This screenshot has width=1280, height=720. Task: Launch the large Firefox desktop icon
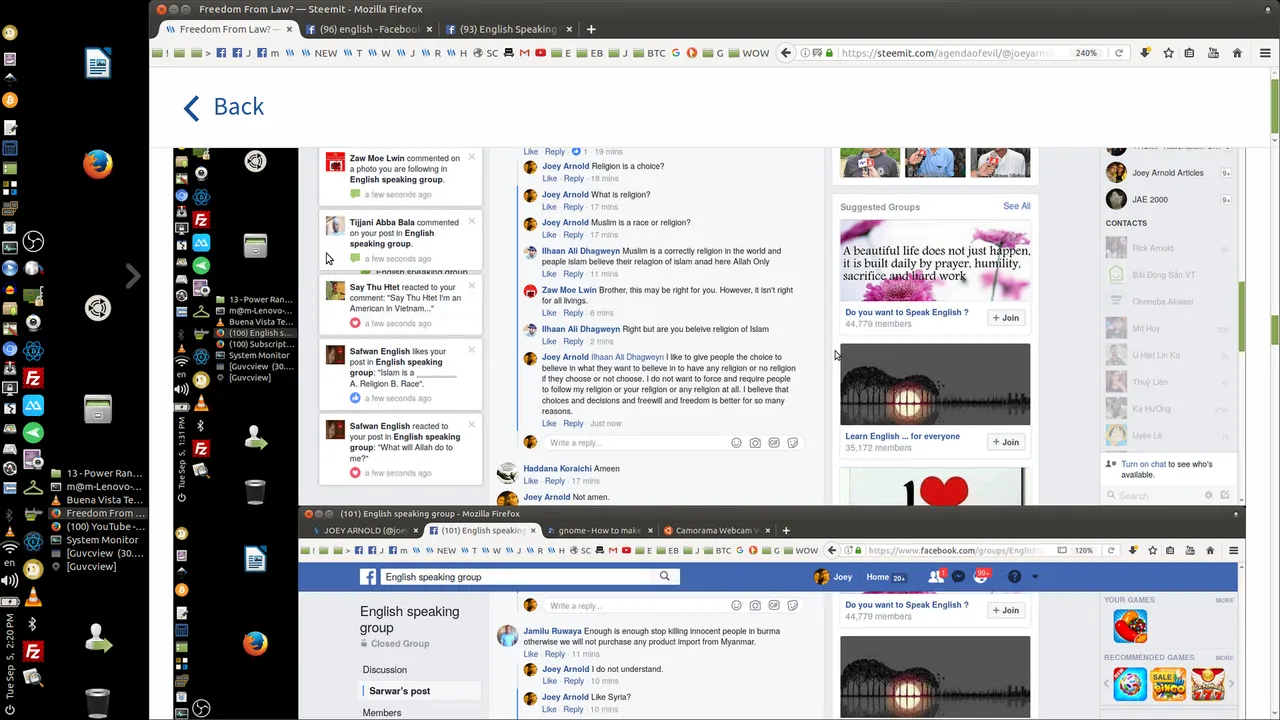pos(98,163)
